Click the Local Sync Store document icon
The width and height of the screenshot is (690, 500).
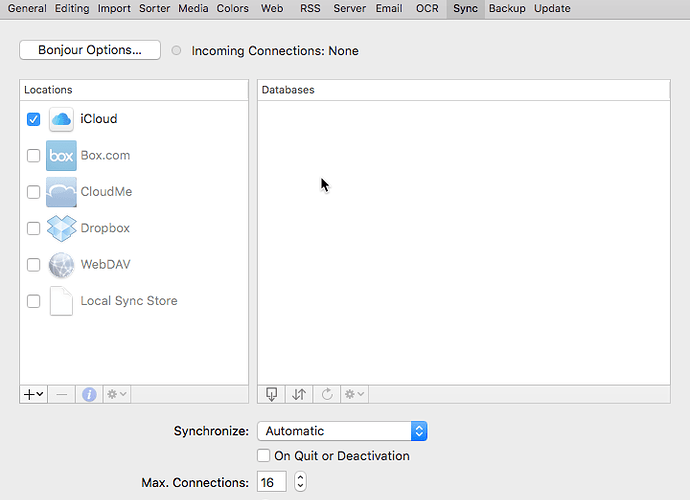[61, 301]
